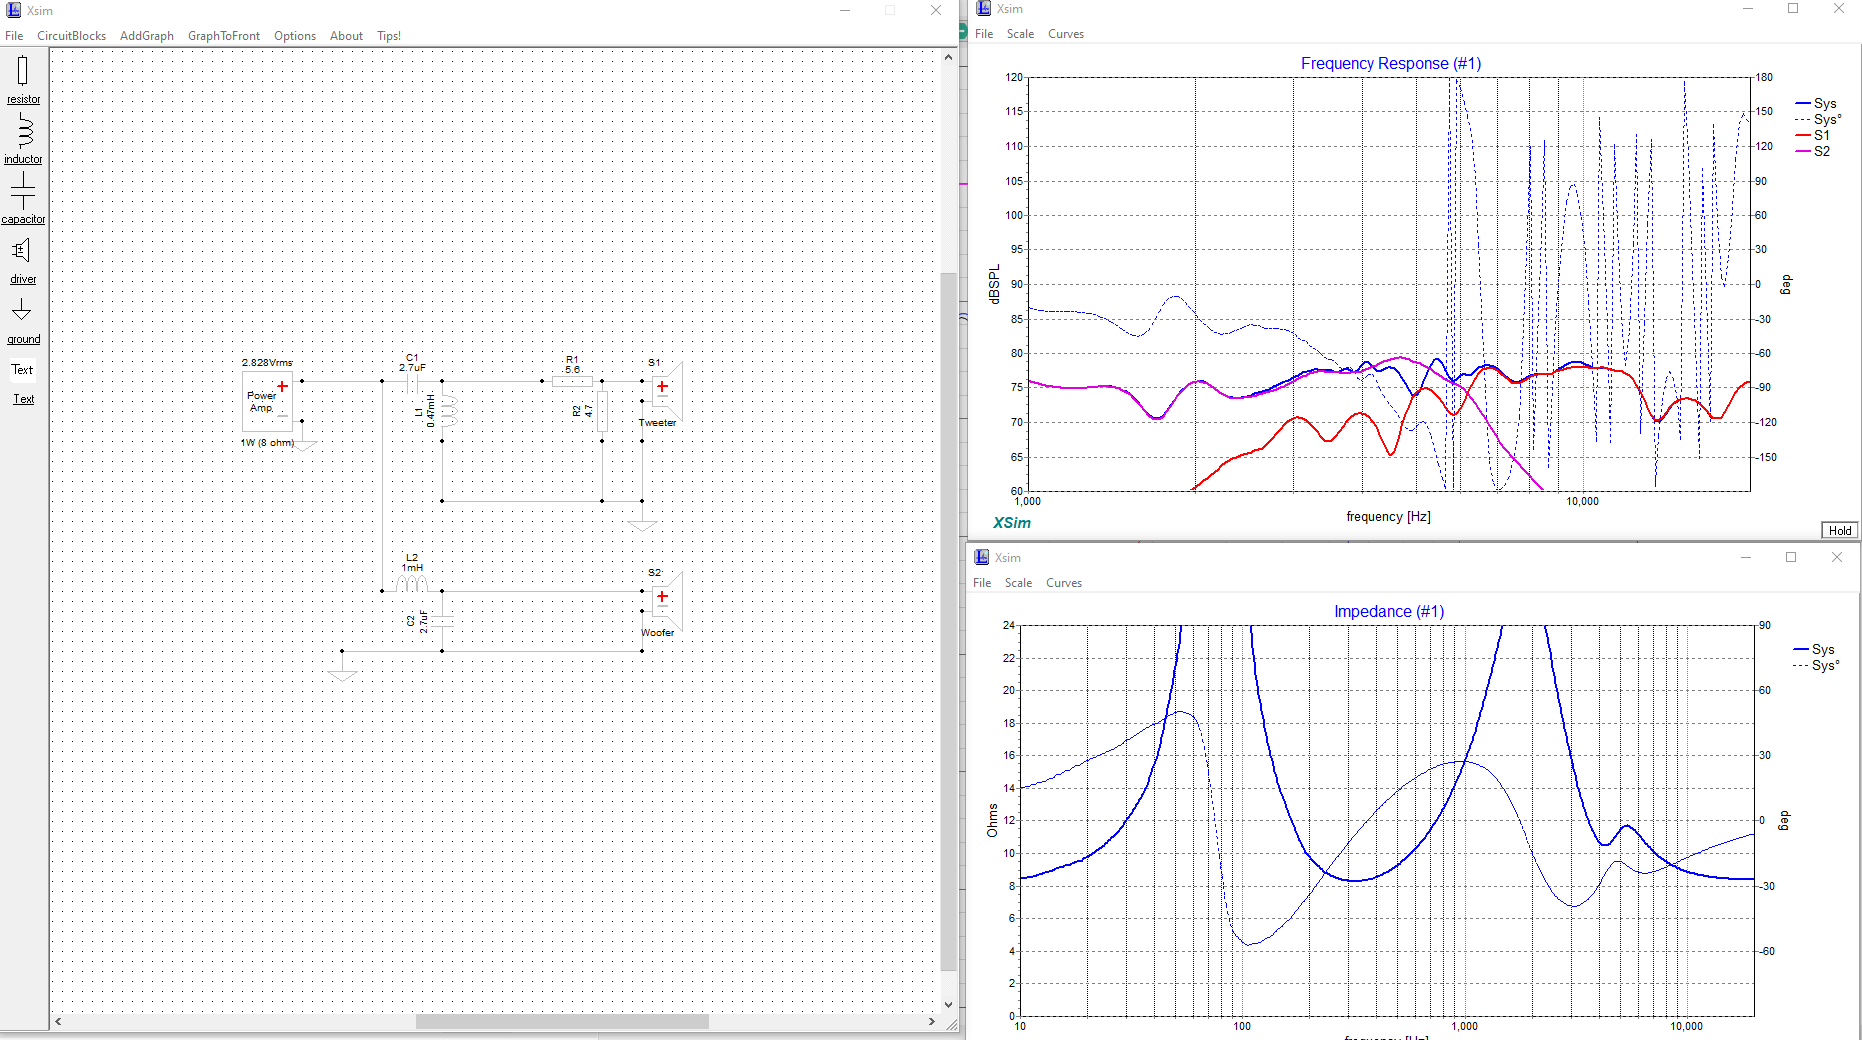Click the 2.828Vrms amplifier voltage label
1862x1040 pixels.
(x=267, y=362)
